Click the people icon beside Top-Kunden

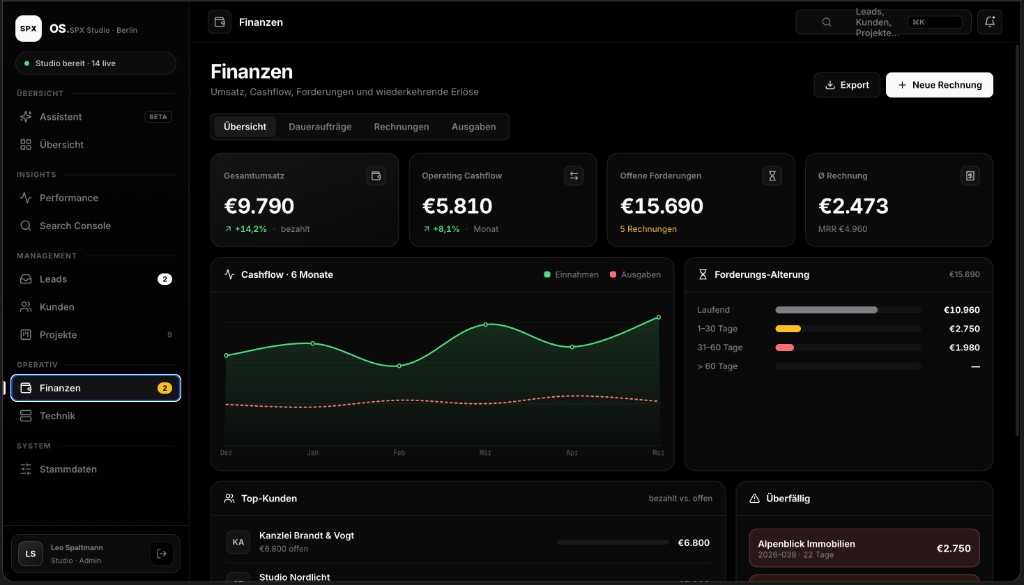(x=229, y=498)
